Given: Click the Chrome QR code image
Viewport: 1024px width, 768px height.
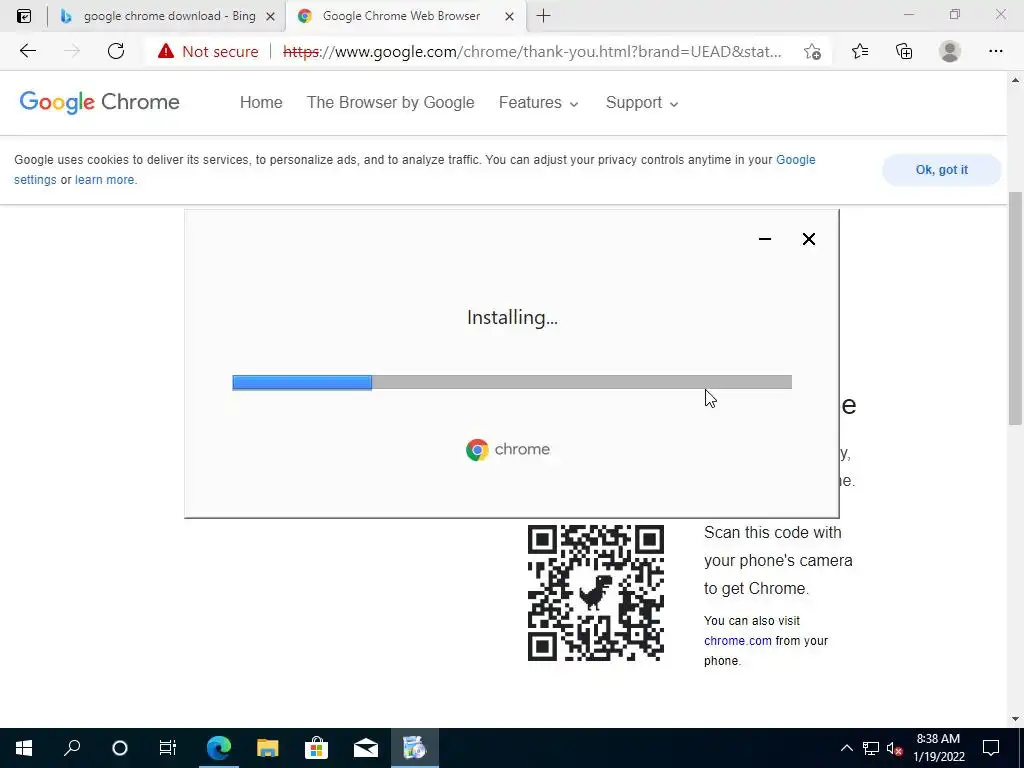Looking at the screenshot, I should tap(596, 593).
